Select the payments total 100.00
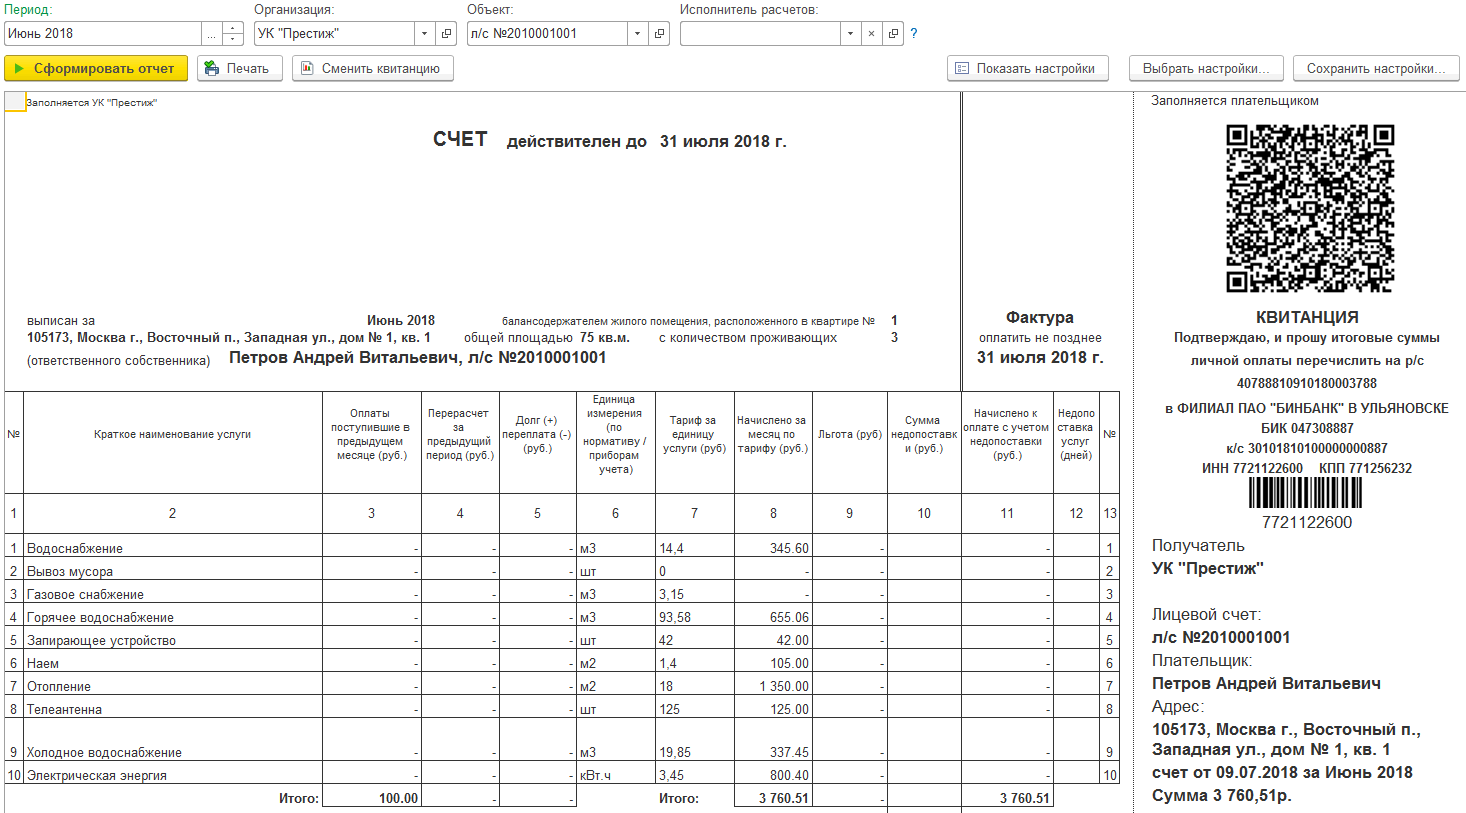Screen dimensions: 1466x813 [x=398, y=798]
